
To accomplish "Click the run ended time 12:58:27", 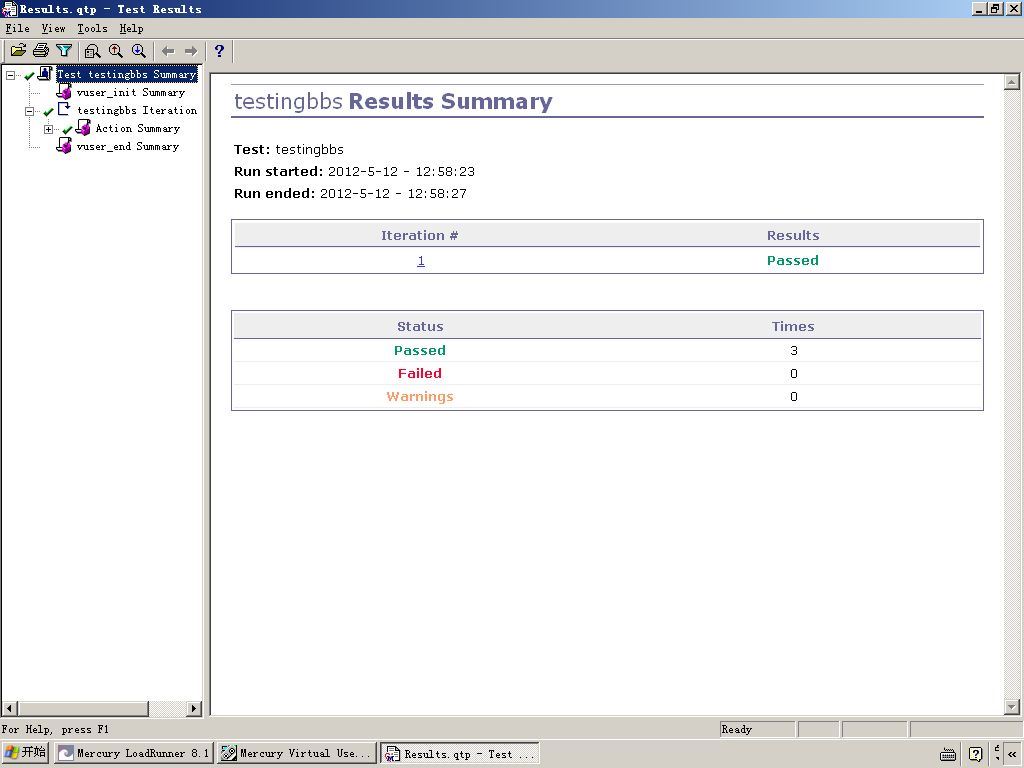I will [x=437, y=194].
